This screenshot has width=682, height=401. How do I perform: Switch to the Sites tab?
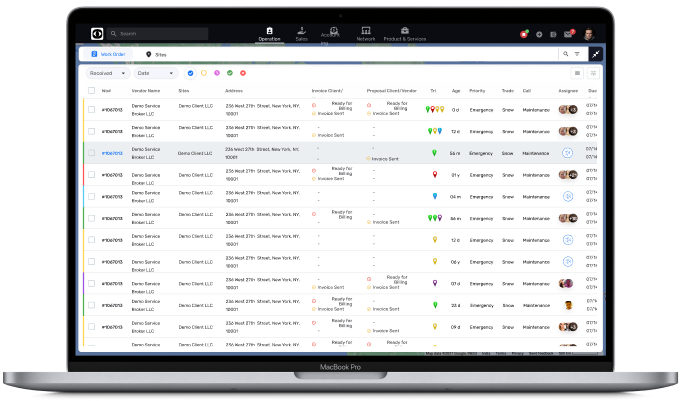pos(156,54)
